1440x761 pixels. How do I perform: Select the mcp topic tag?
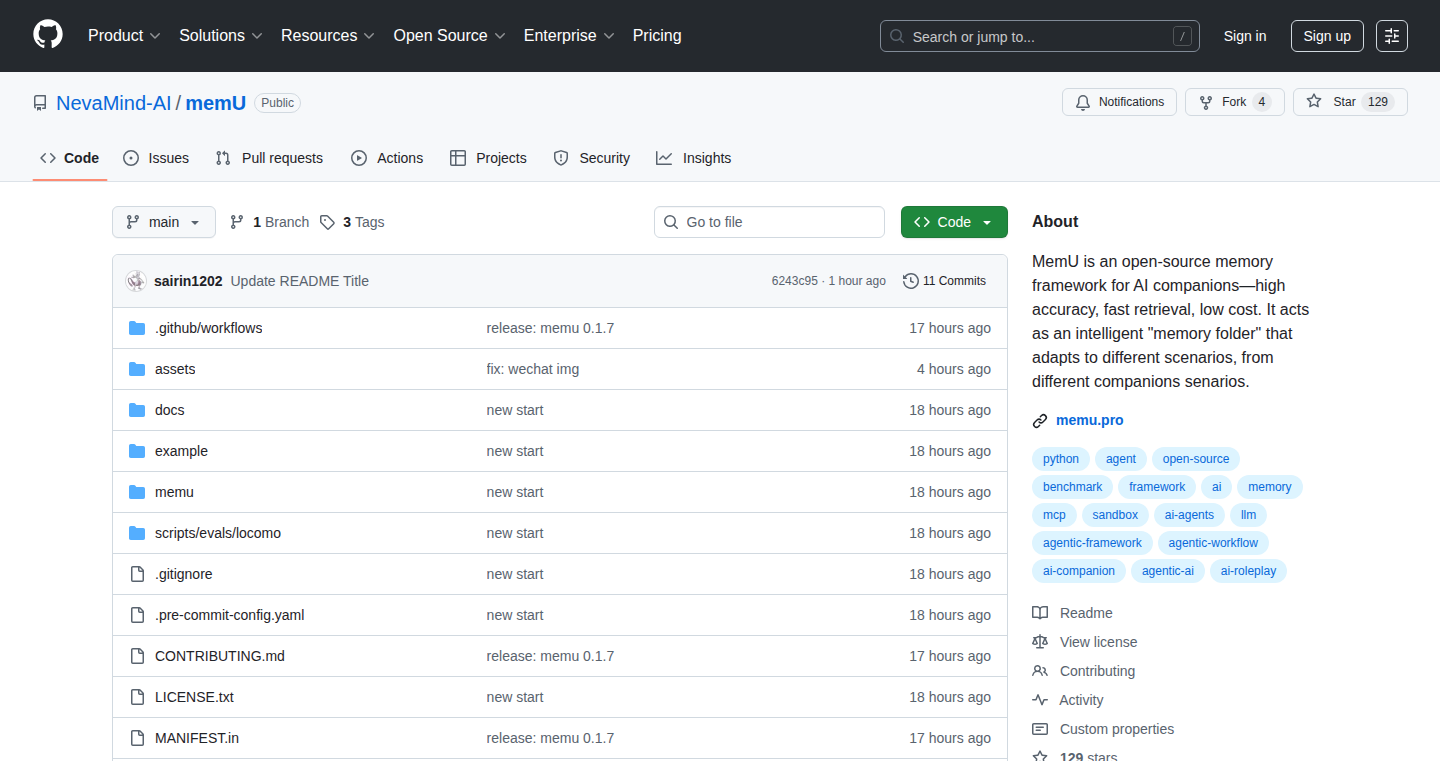click(1054, 515)
